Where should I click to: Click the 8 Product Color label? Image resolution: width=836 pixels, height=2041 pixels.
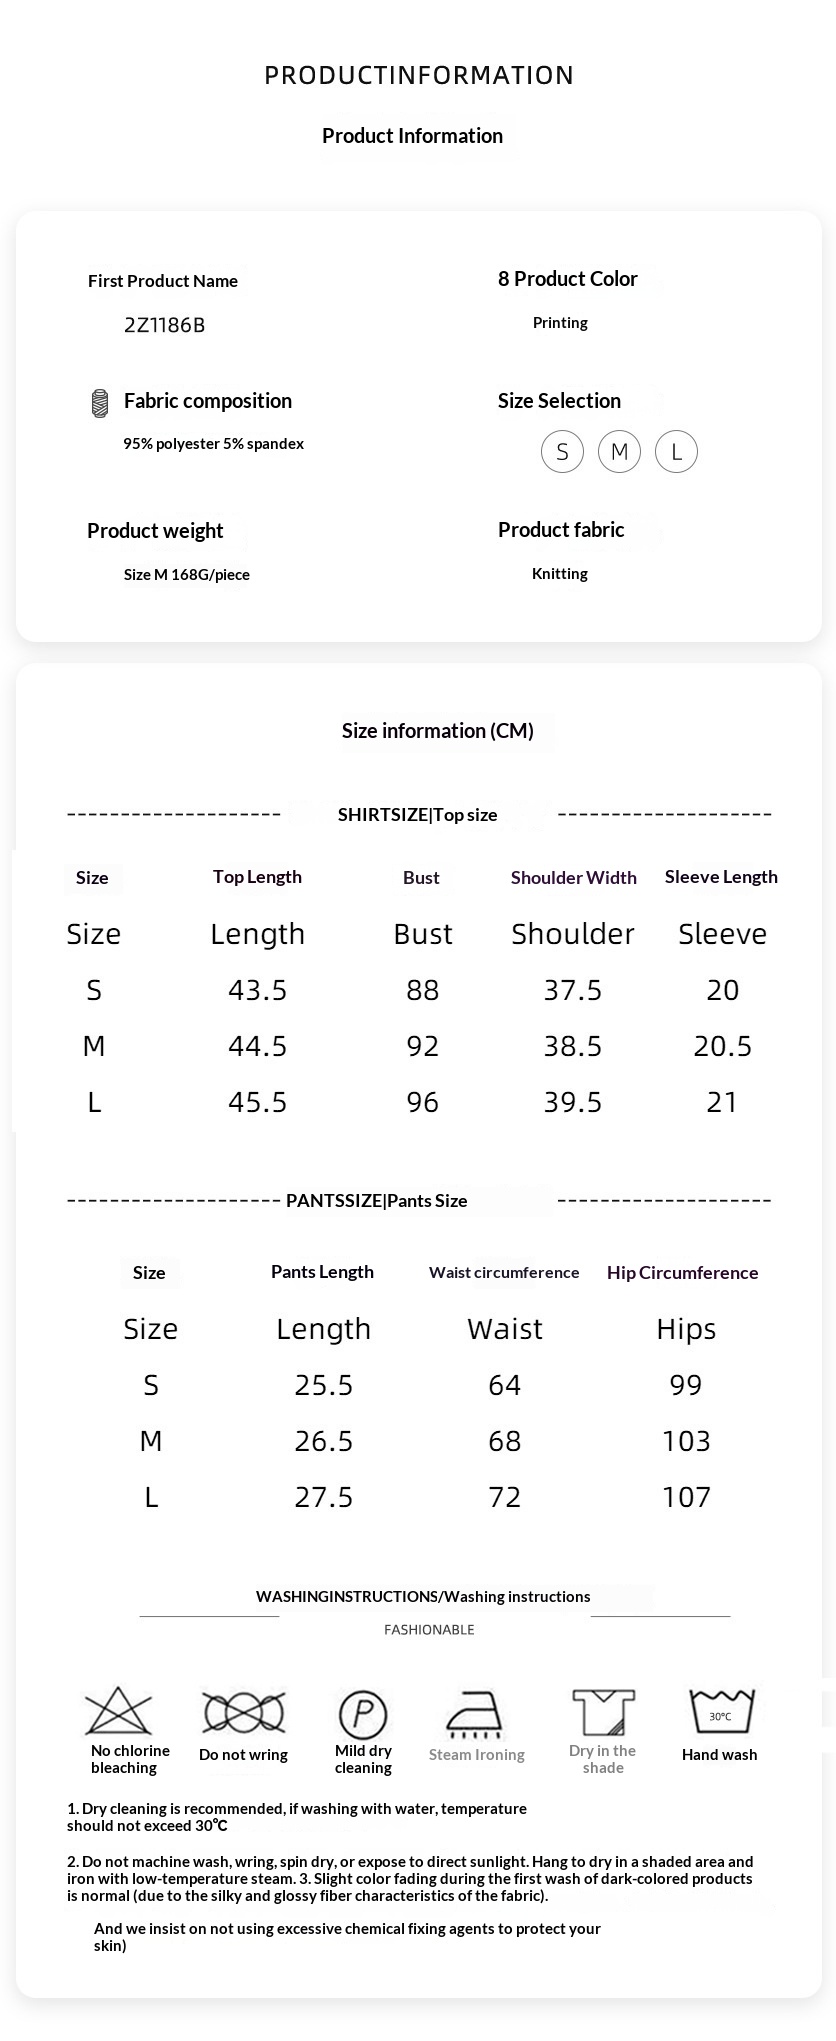[x=567, y=279]
